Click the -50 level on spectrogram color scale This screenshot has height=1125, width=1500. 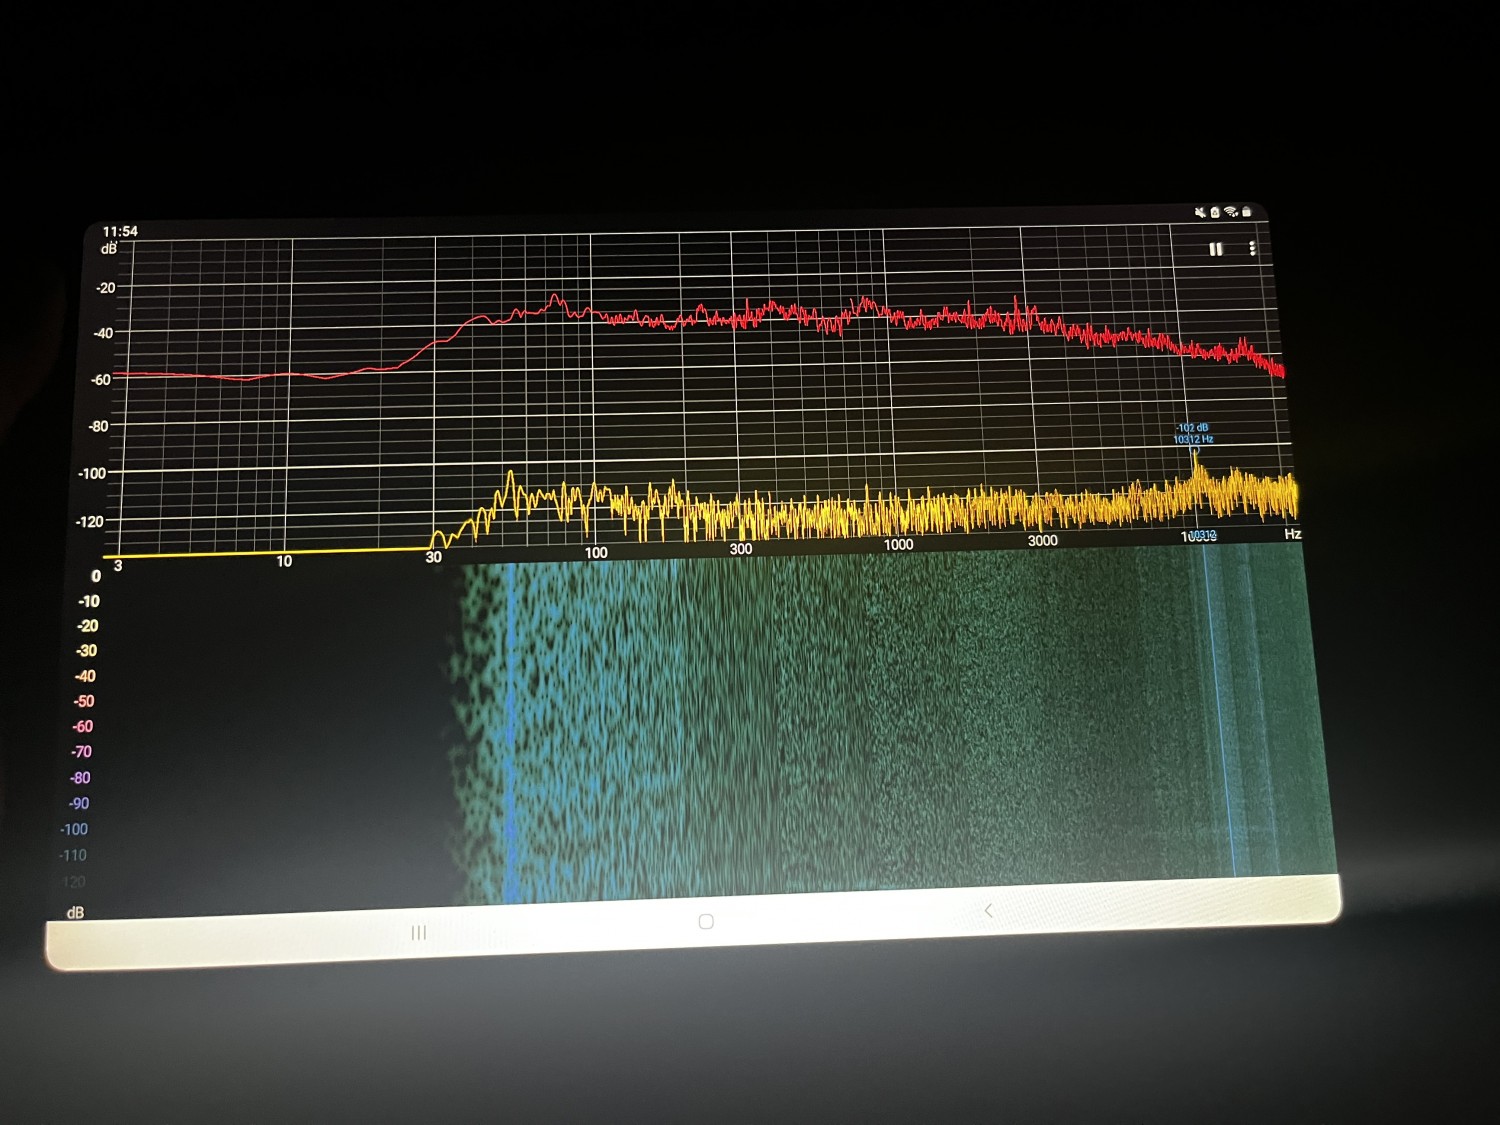(84, 701)
